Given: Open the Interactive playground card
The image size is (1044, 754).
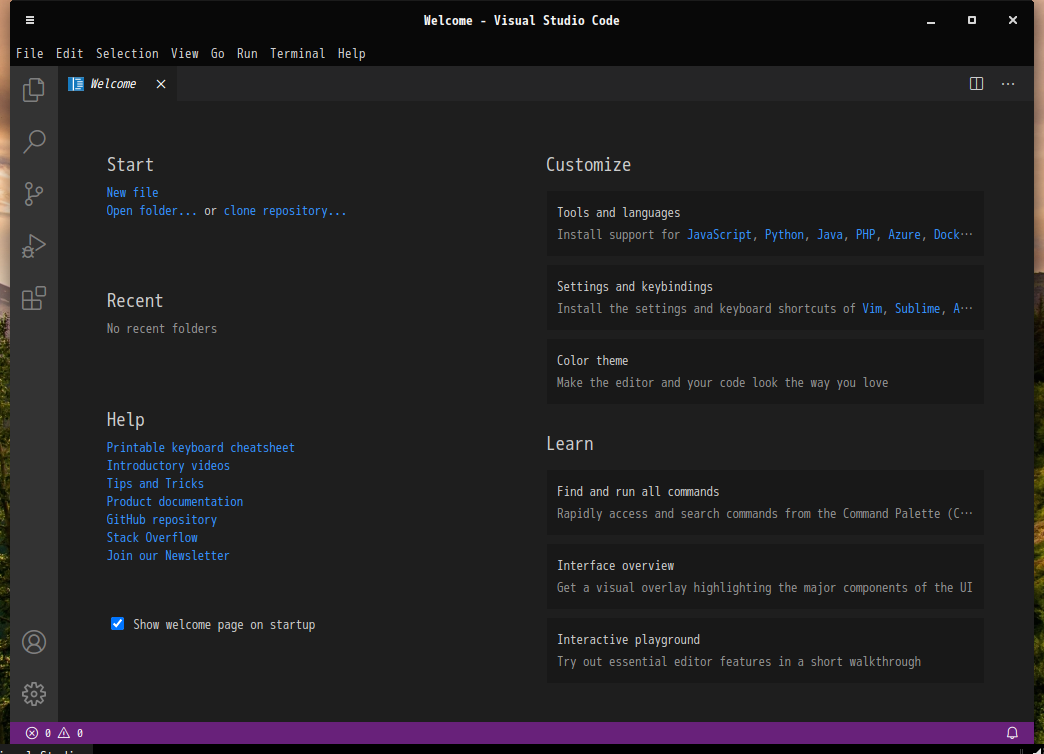Looking at the screenshot, I should (765, 651).
